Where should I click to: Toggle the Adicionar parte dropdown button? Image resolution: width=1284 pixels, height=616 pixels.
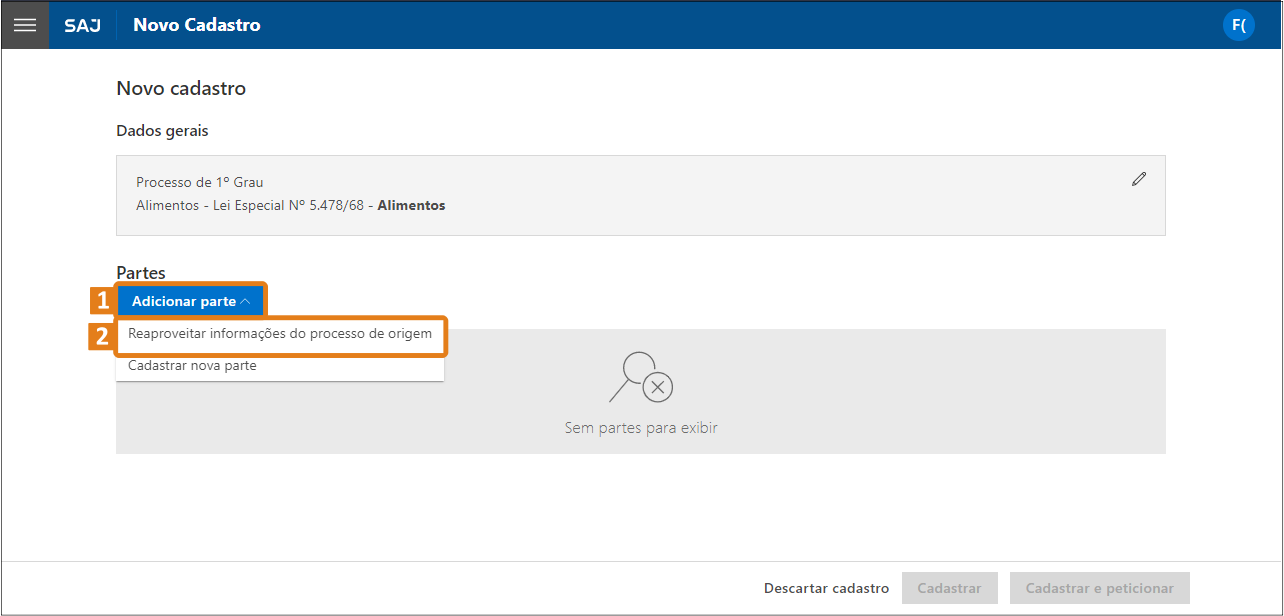(184, 301)
